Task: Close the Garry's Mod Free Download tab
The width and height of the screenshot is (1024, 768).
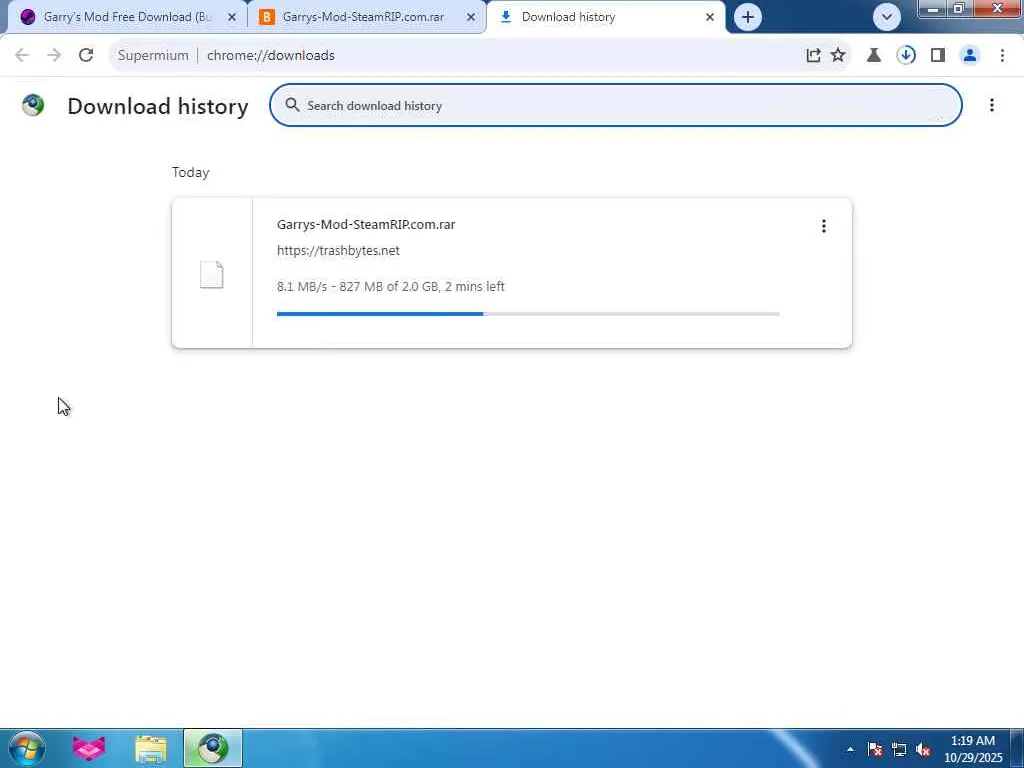Action: (x=232, y=17)
